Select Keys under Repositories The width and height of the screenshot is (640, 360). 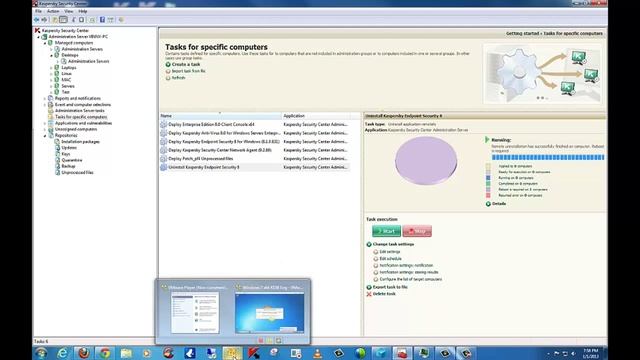66,154
